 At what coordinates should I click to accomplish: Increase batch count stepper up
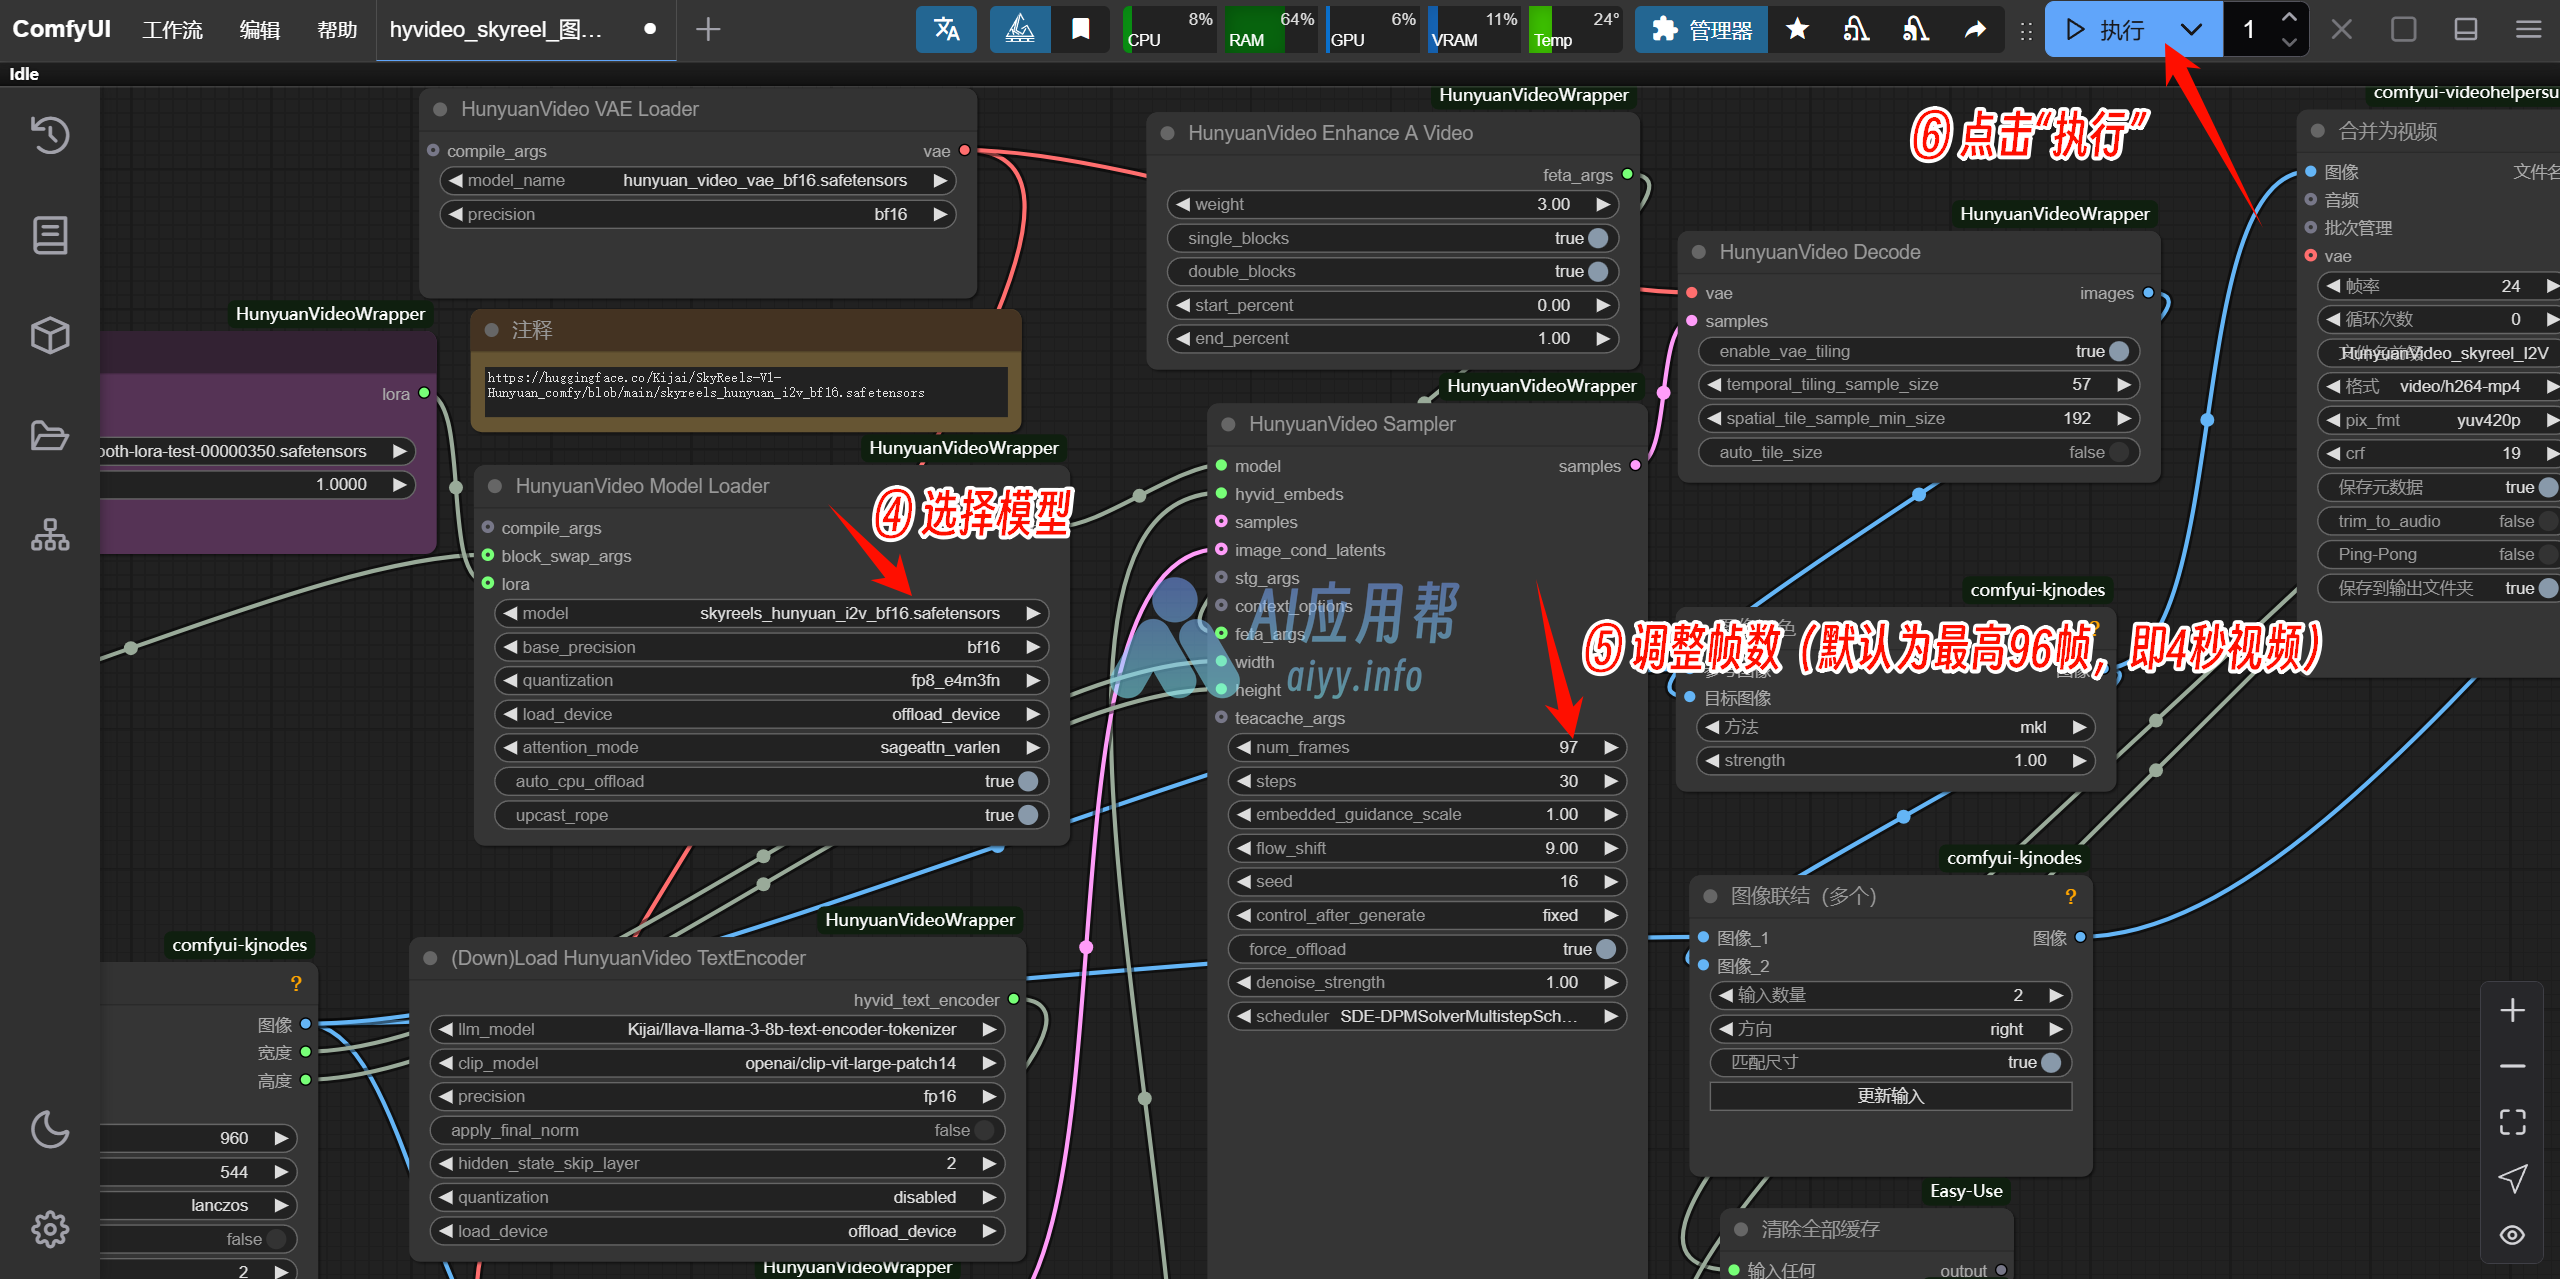[x=2289, y=17]
